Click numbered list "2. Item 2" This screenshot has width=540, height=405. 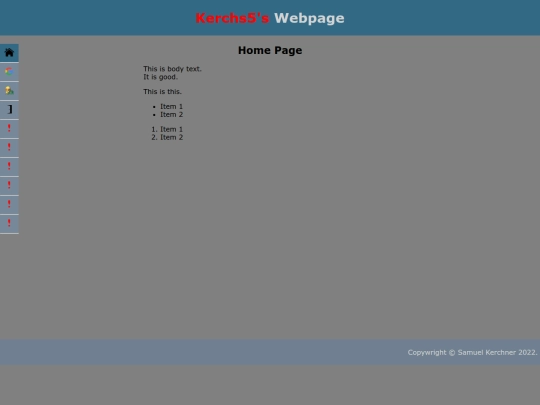[167, 137]
